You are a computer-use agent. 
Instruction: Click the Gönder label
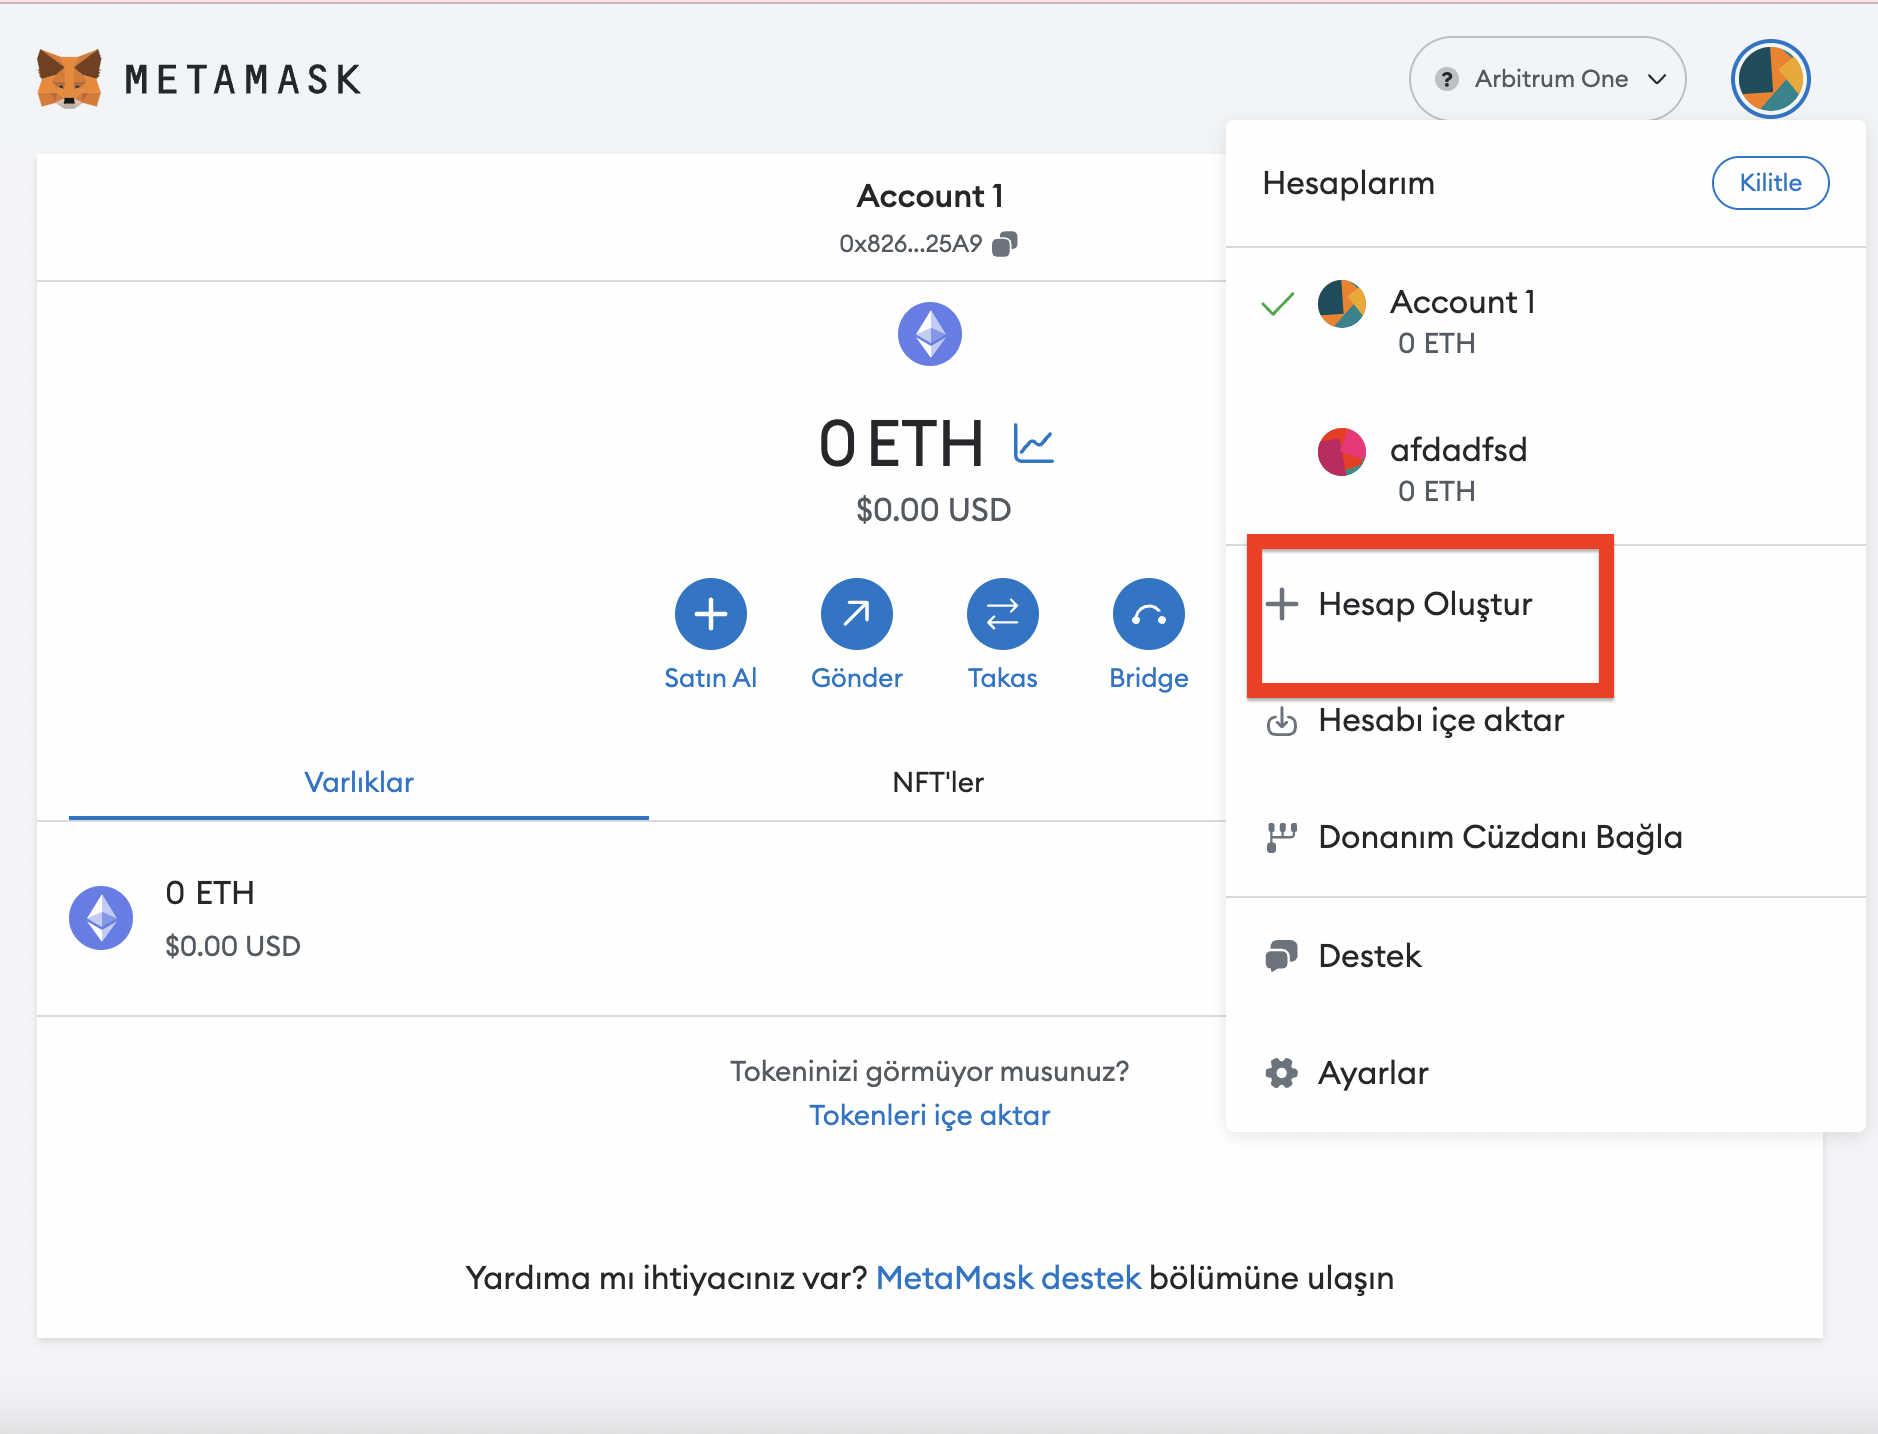pyautogui.click(x=857, y=678)
